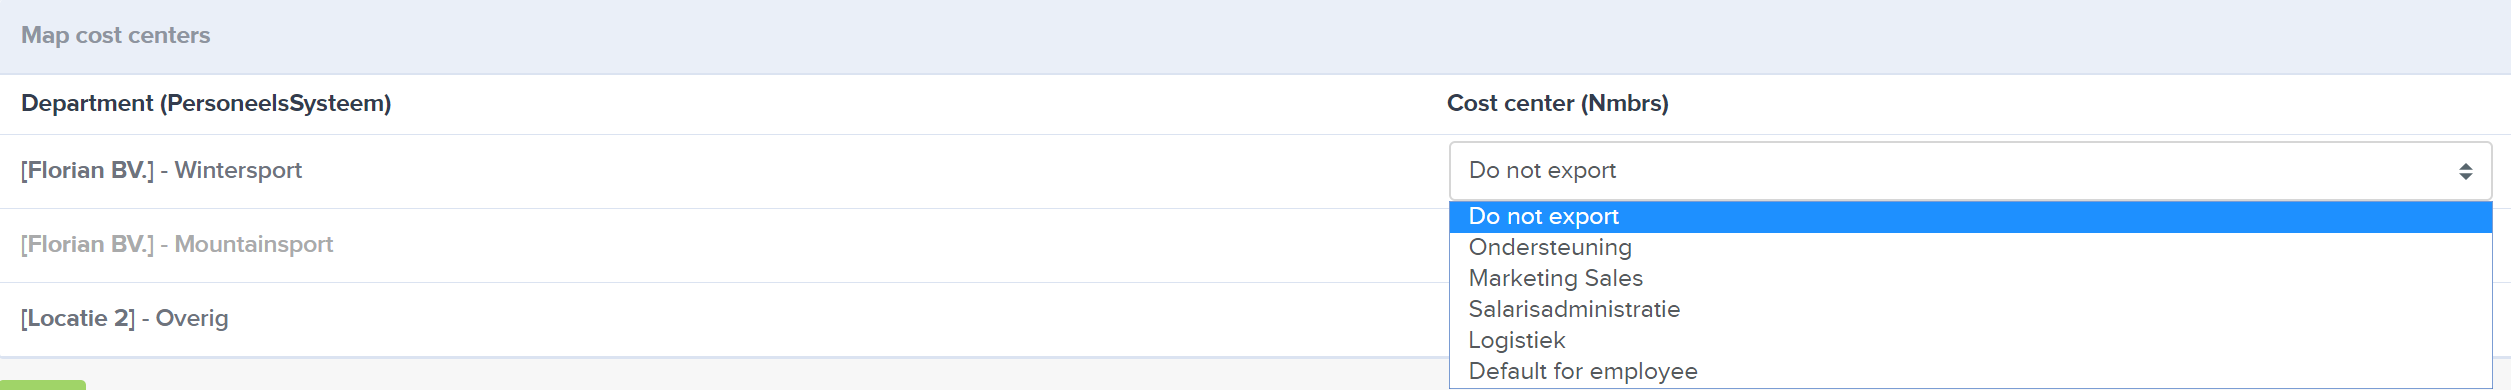The image size is (2511, 390).
Task: Click the [Locatie 2] location prefix
Action: coord(78,319)
